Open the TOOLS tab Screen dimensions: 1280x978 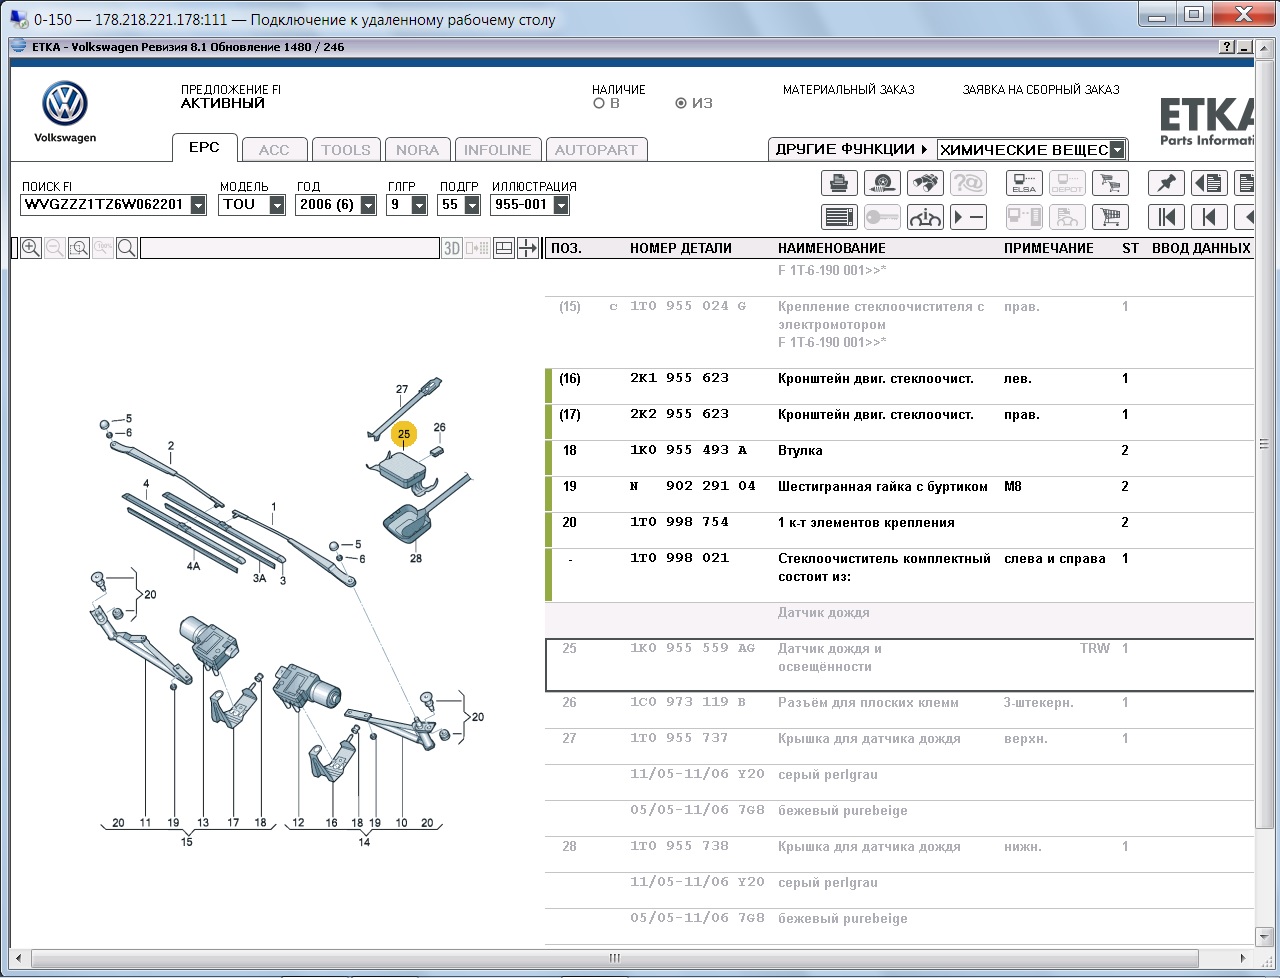point(346,150)
